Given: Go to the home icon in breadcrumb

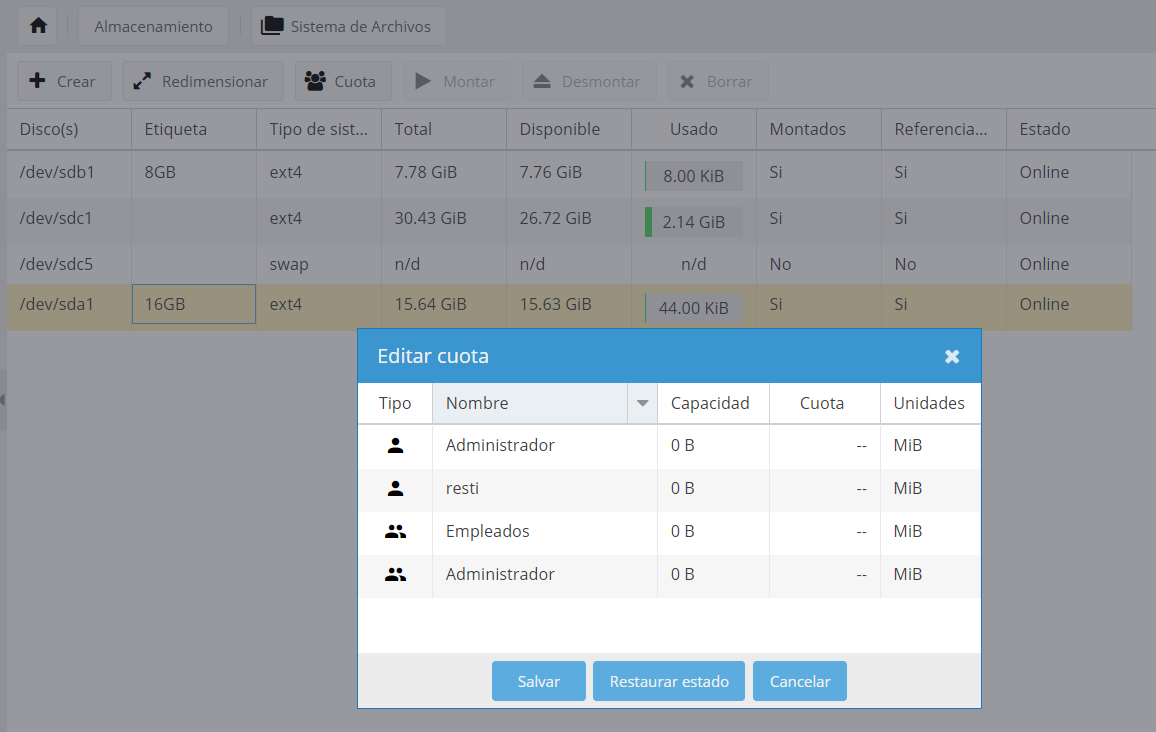Looking at the screenshot, I should pyautogui.click(x=38, y=26).
